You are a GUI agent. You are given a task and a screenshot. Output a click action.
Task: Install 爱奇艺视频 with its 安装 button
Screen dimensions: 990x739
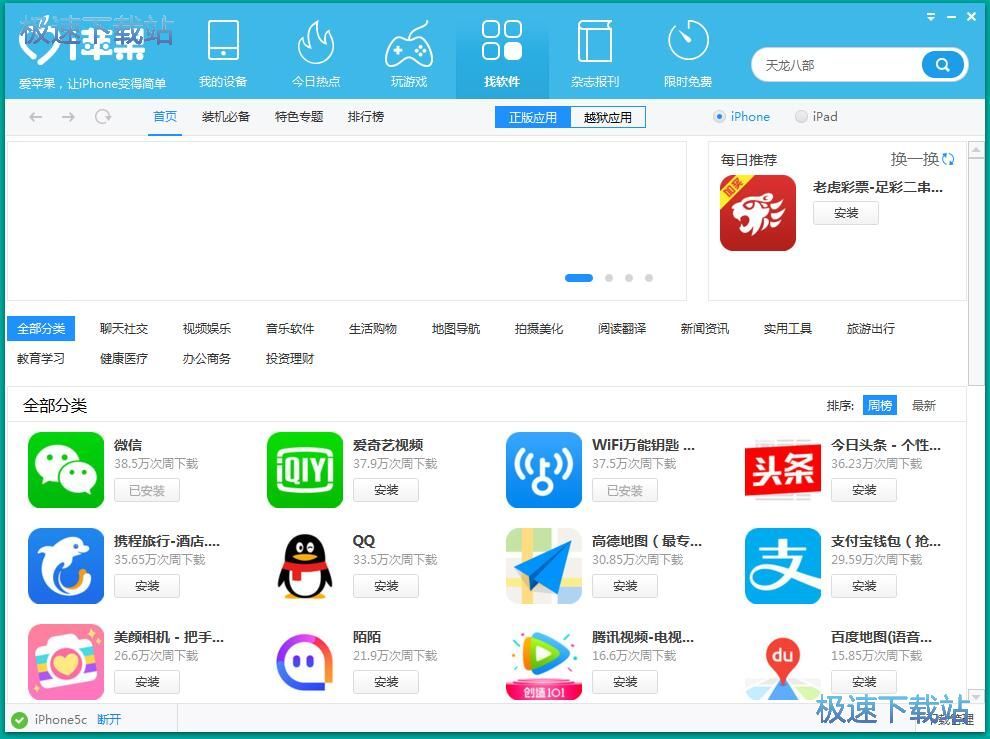click(386, 490)
